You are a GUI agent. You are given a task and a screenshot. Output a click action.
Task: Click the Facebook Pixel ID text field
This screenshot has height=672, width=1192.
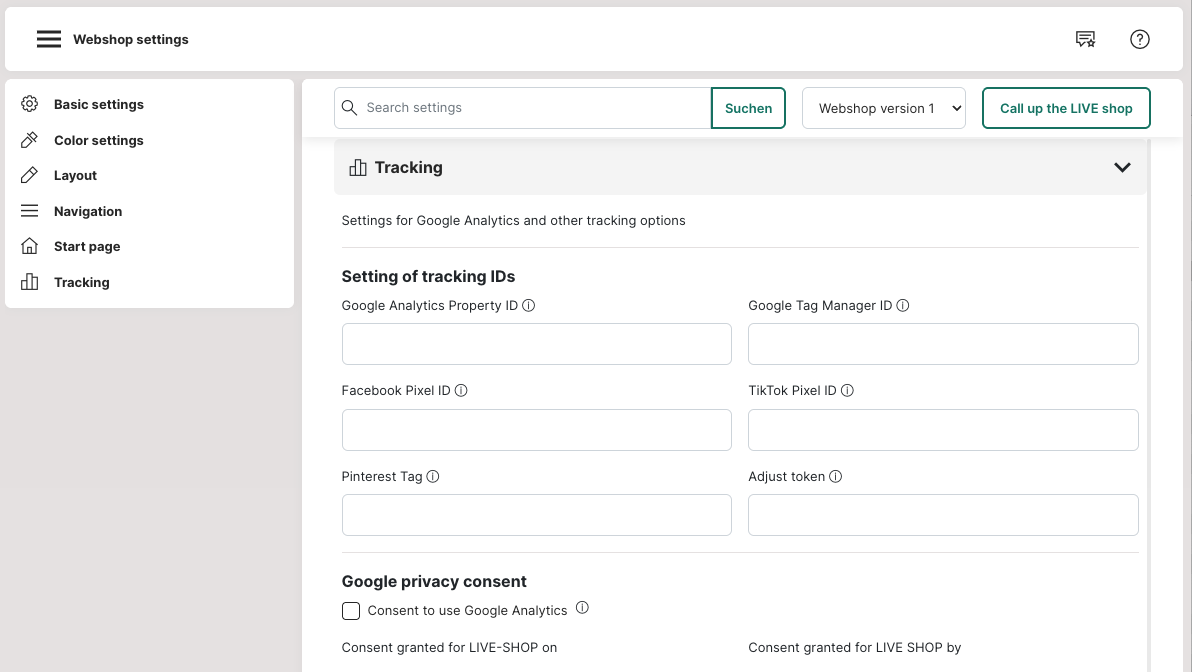point(537,430)
